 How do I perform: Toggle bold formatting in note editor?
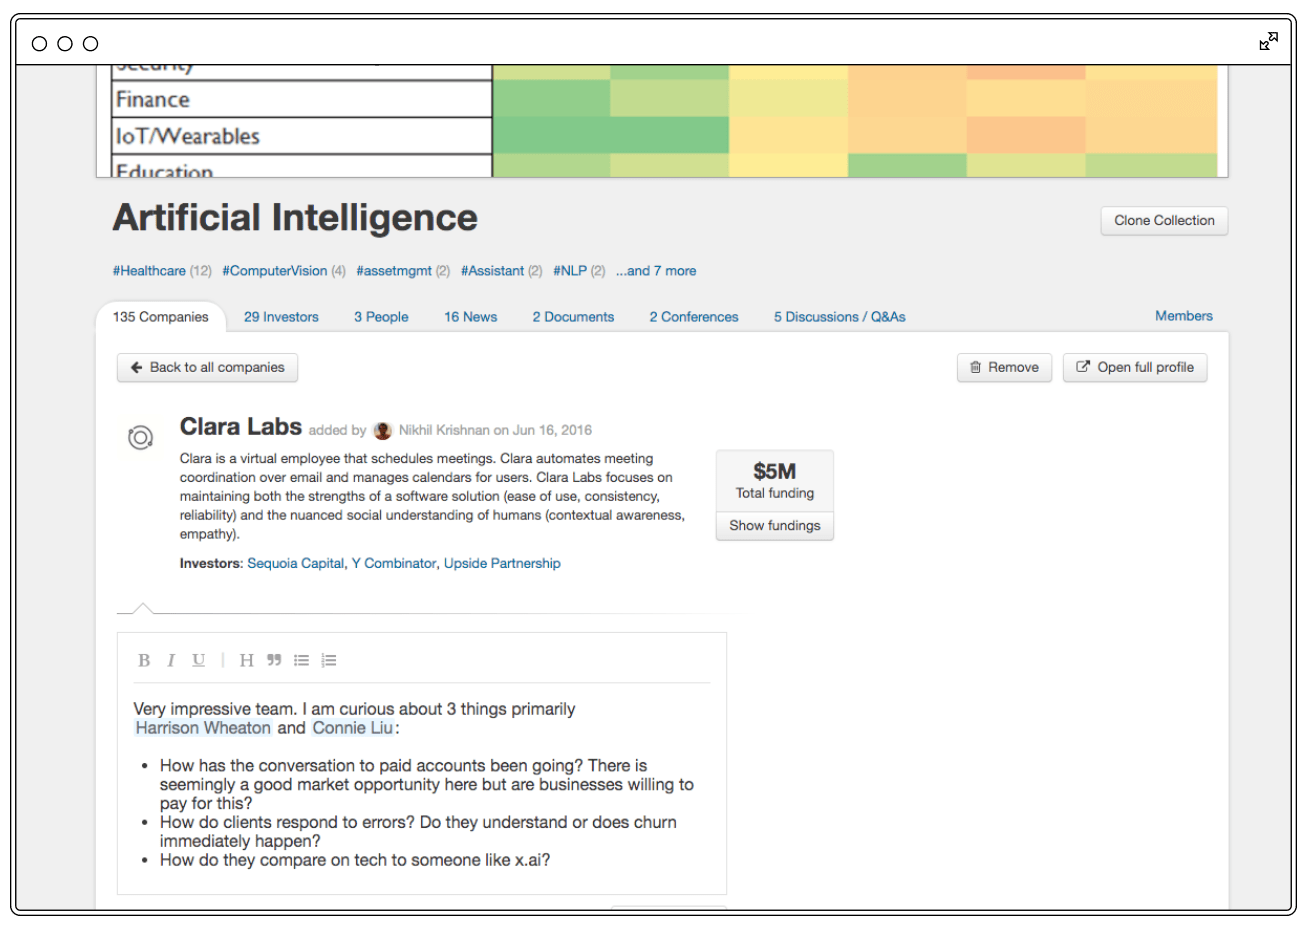[144, 660]
